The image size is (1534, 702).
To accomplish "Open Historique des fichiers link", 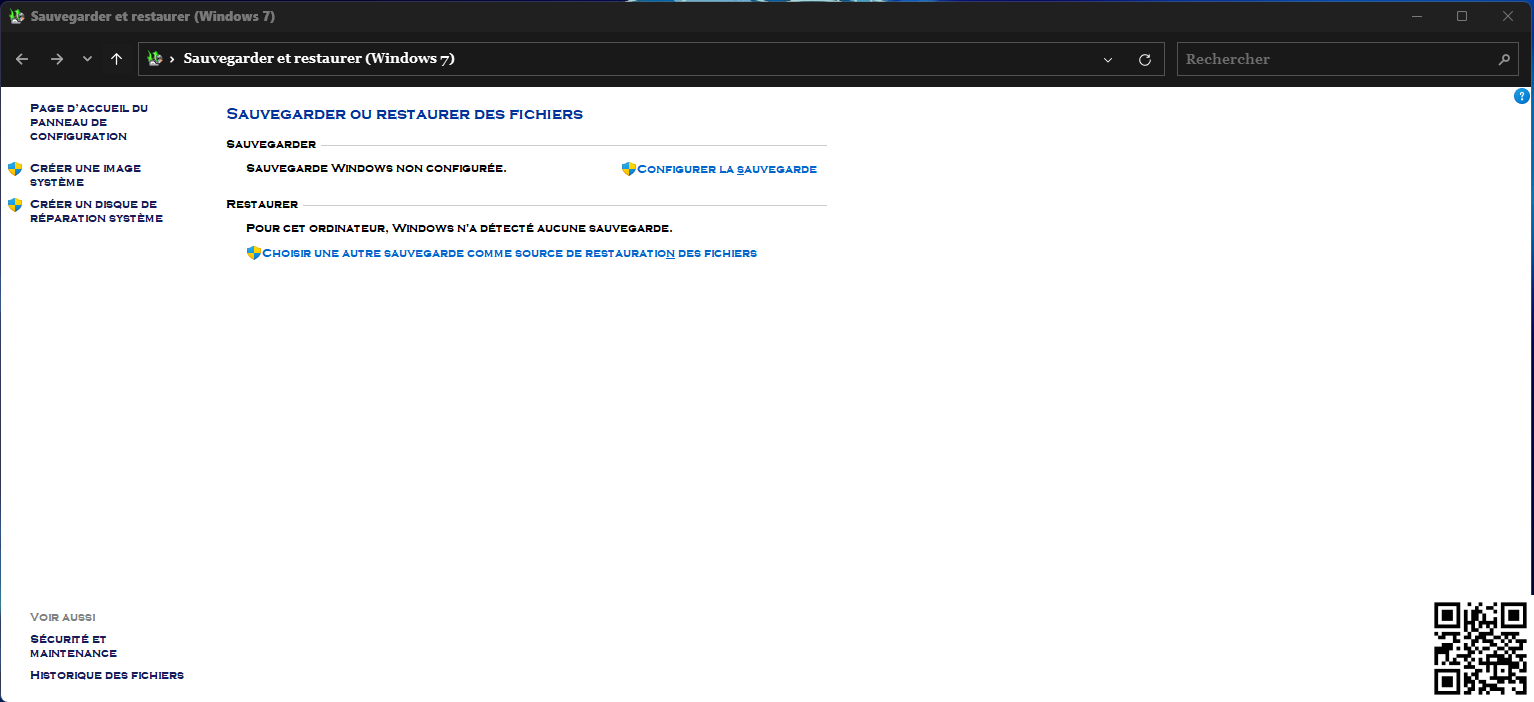I will 107,675.
